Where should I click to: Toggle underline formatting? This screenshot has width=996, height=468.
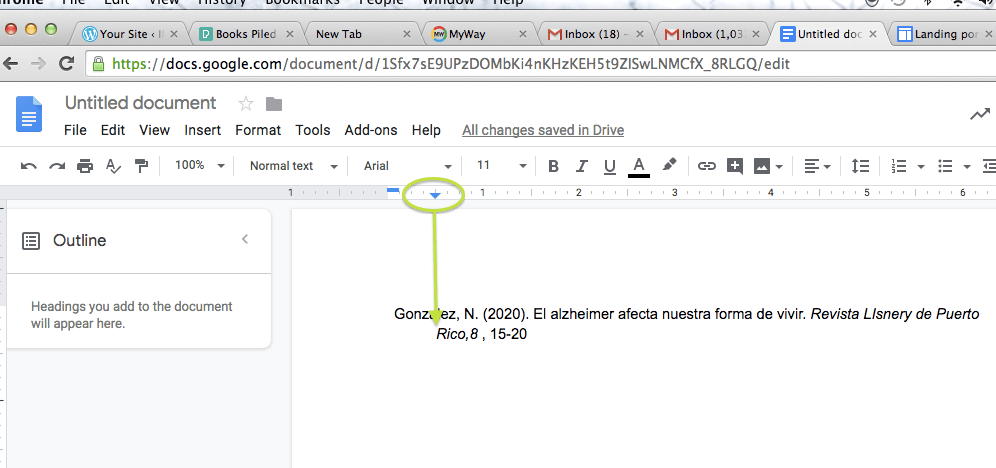(608, 166)
